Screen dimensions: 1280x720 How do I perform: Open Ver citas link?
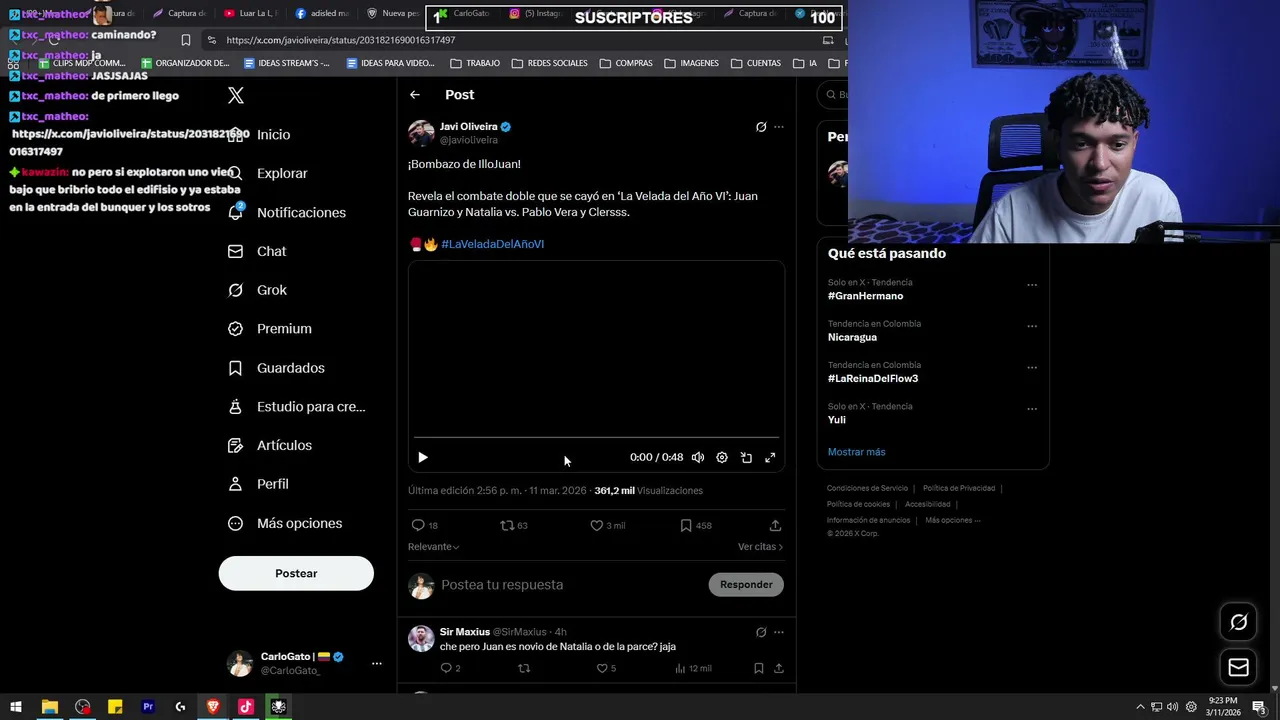tap(760, 547)
